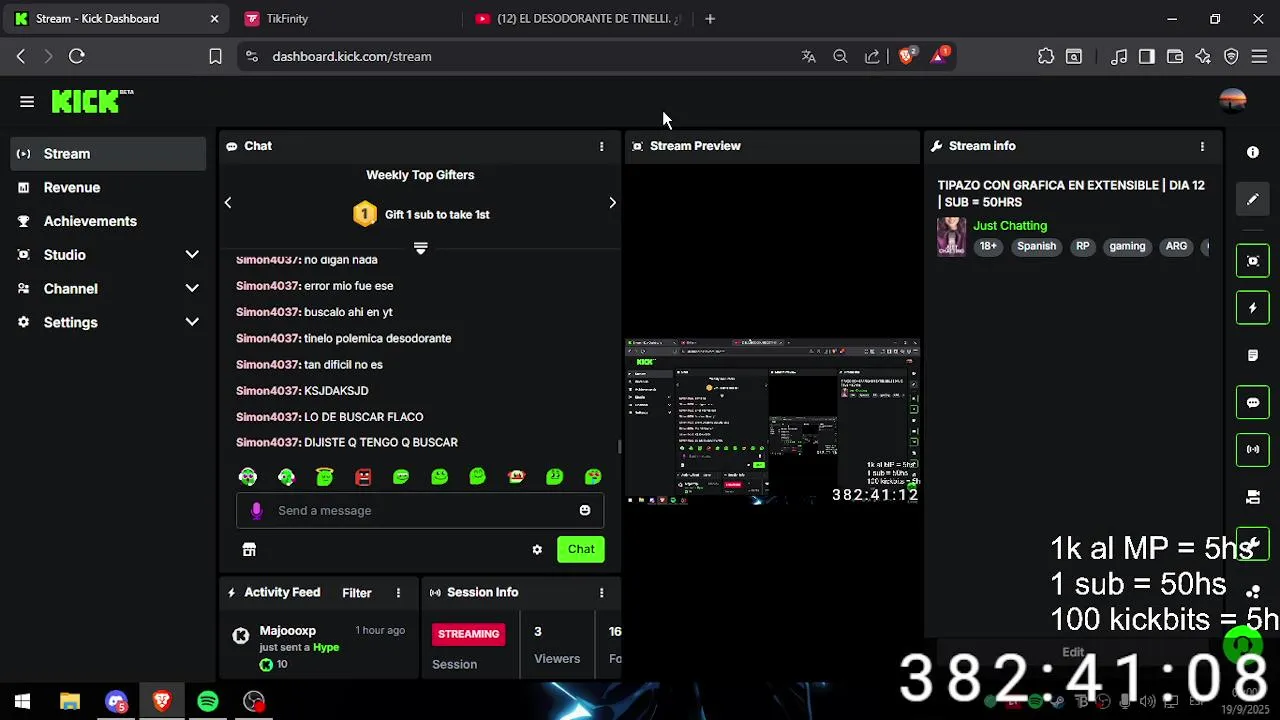Bookmark this page
The width and height of the screenshot is (1280, 720).
tap(215, 57)
